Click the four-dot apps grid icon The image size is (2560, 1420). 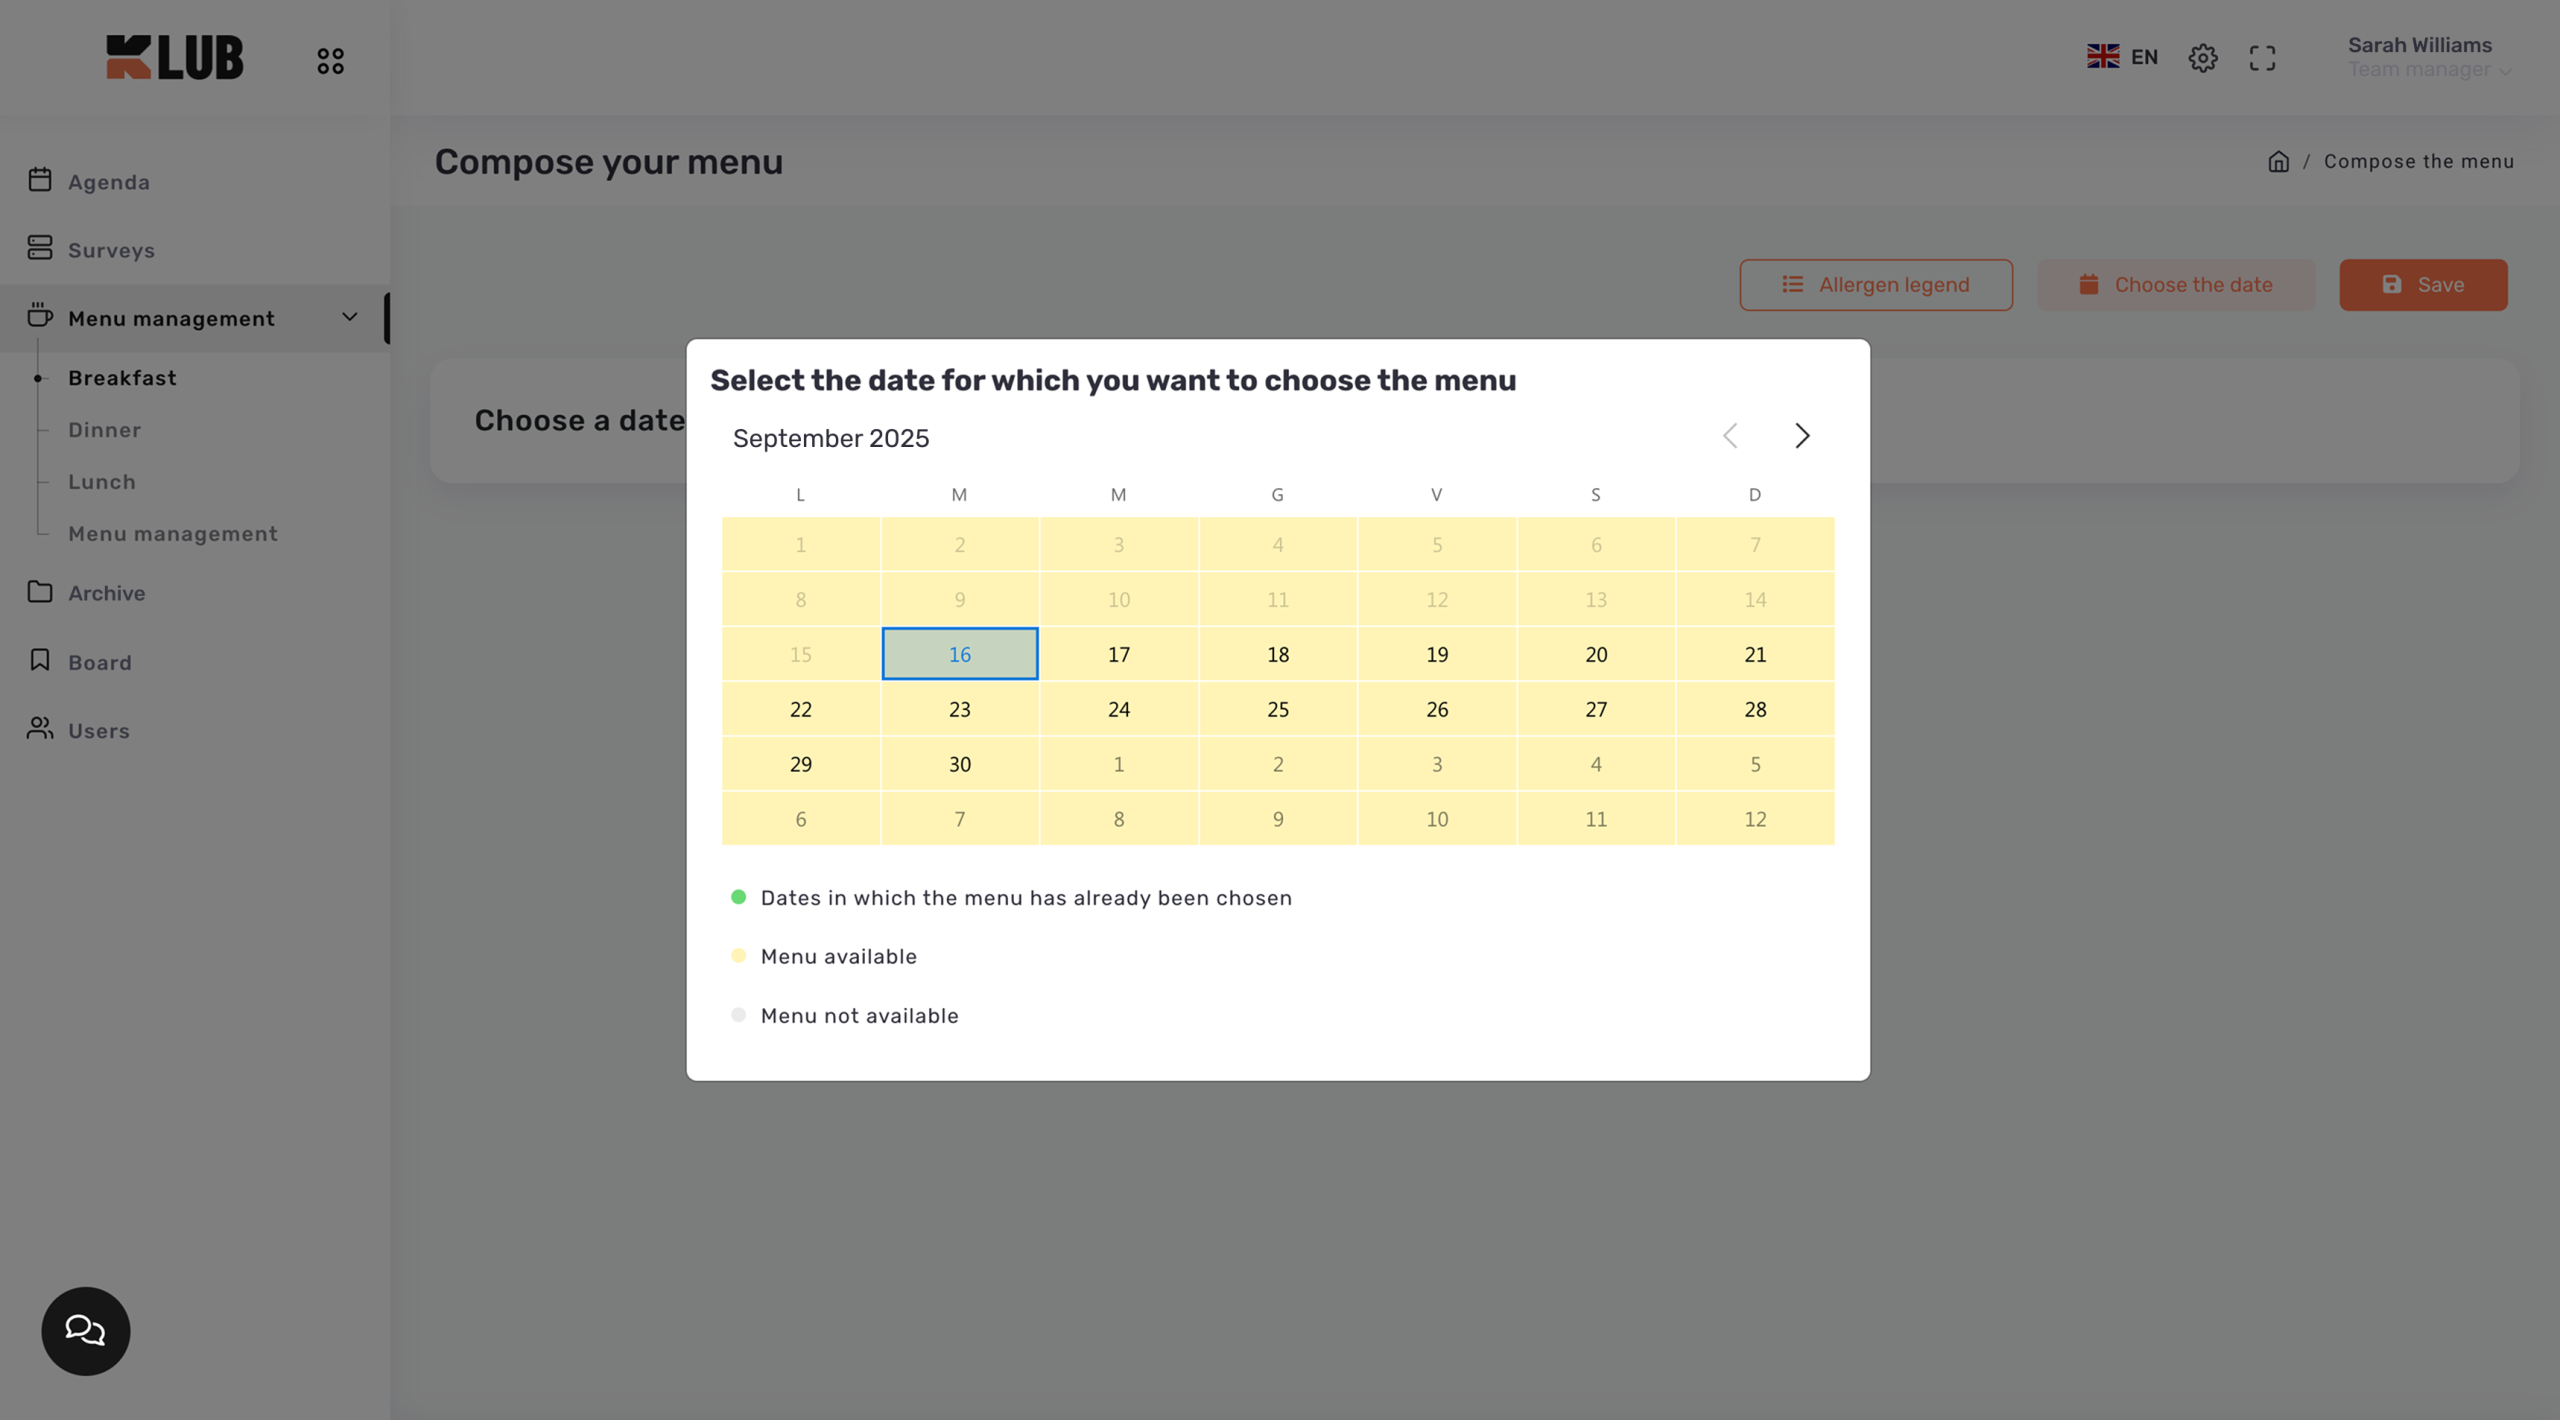pyautogui.click(x=330, y=61)
